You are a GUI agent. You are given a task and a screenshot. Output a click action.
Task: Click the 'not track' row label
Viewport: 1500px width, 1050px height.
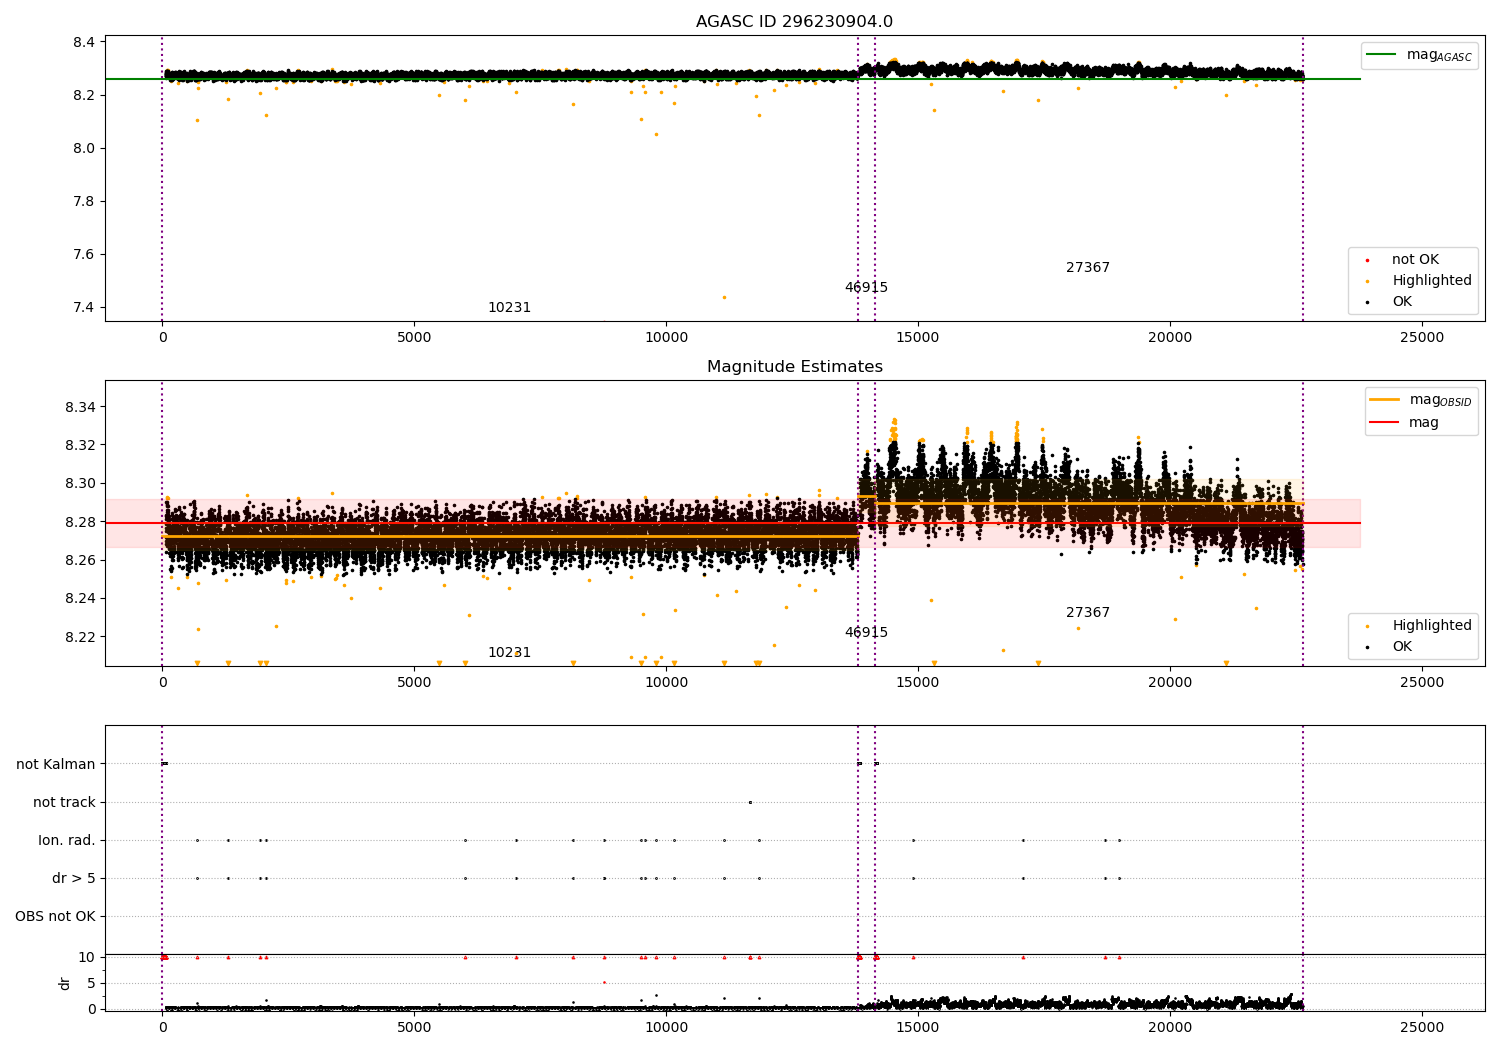pyautogui.click(x=64, y=803)
